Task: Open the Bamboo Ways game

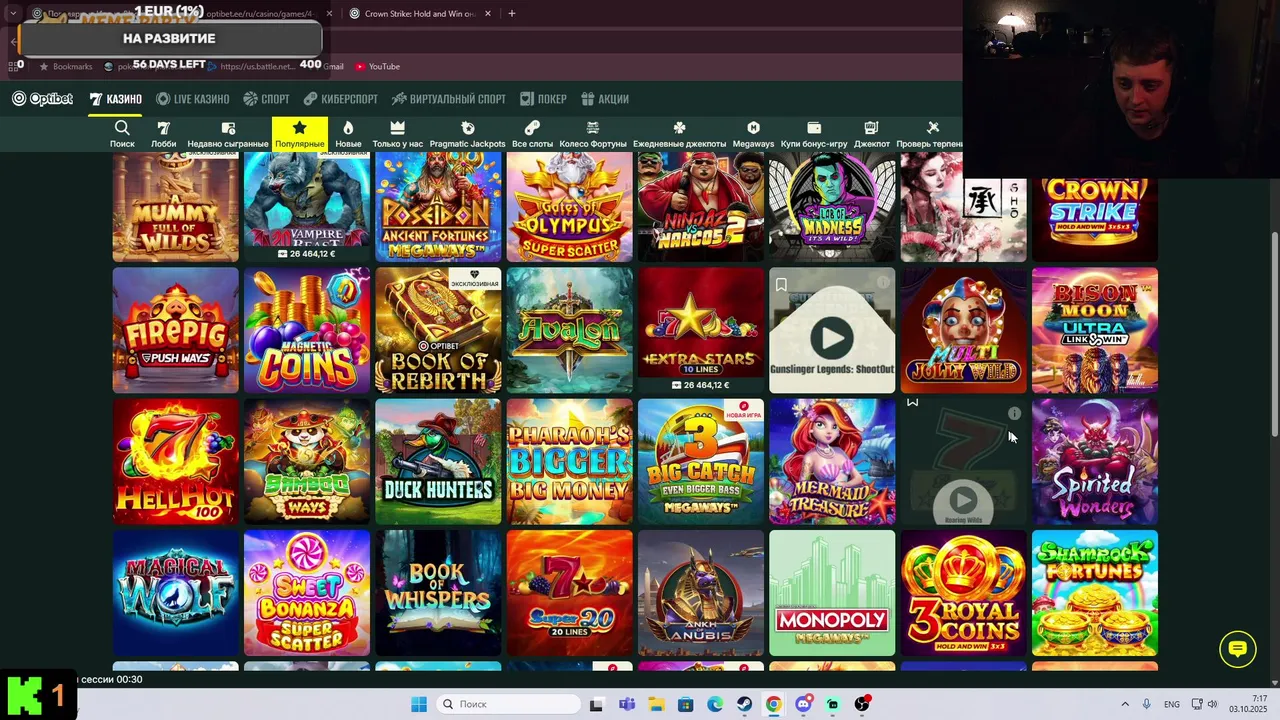Action: click(x=307, y=462)
